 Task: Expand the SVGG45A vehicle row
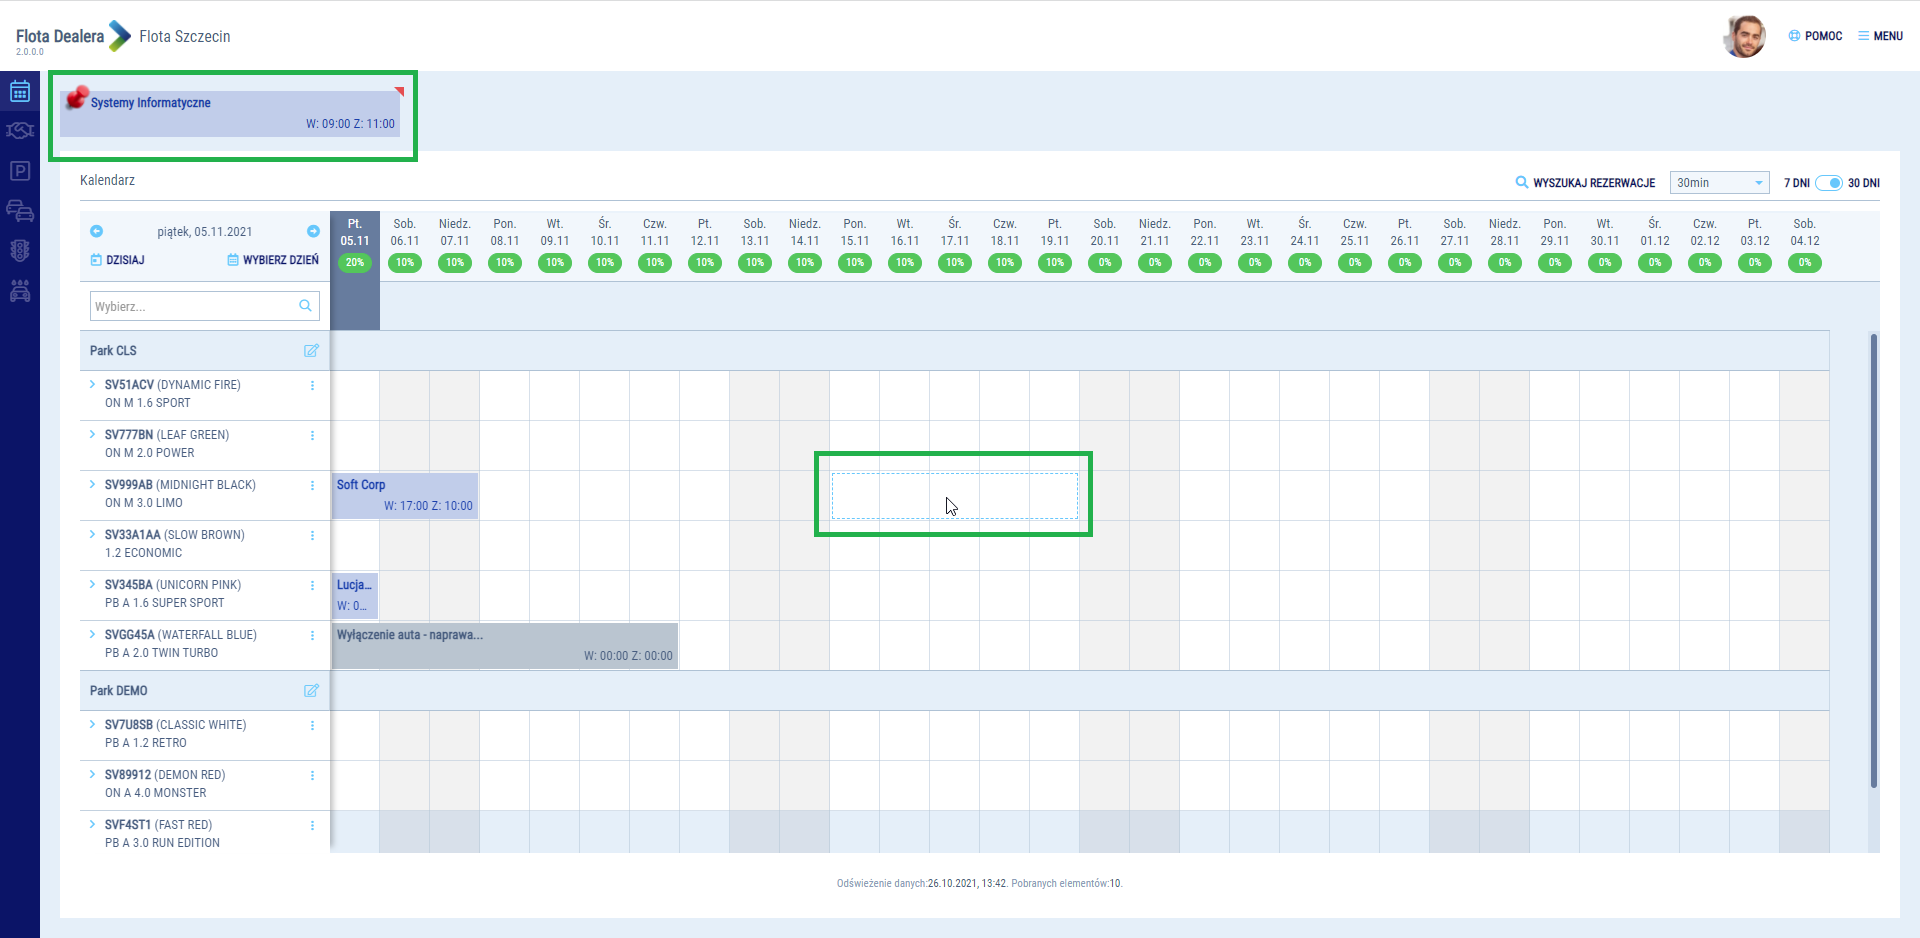92,634
